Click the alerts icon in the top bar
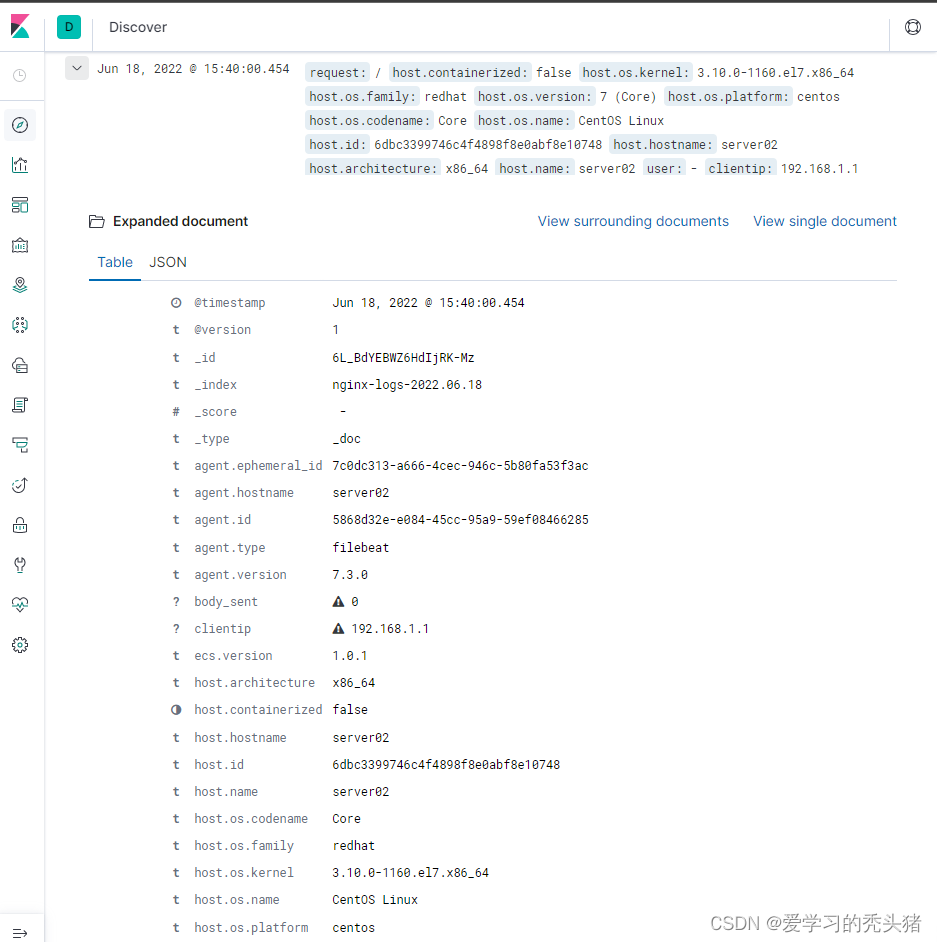The width and height of the screenshot is (937, 942). pos(912,27)
